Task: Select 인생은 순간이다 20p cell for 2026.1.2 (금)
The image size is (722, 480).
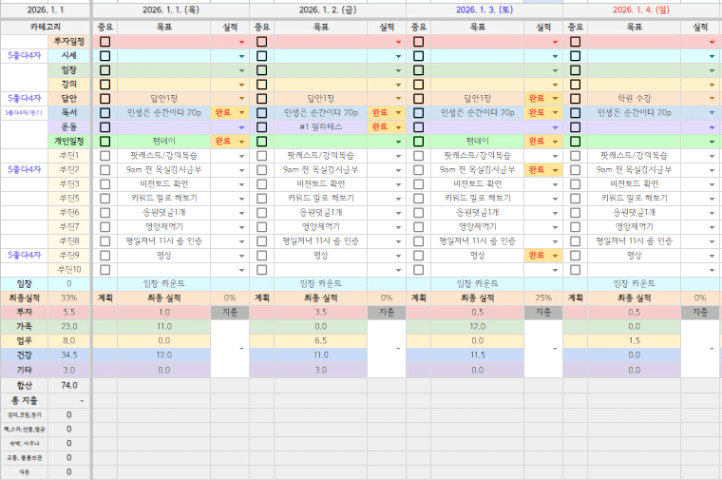Action: 320,113
